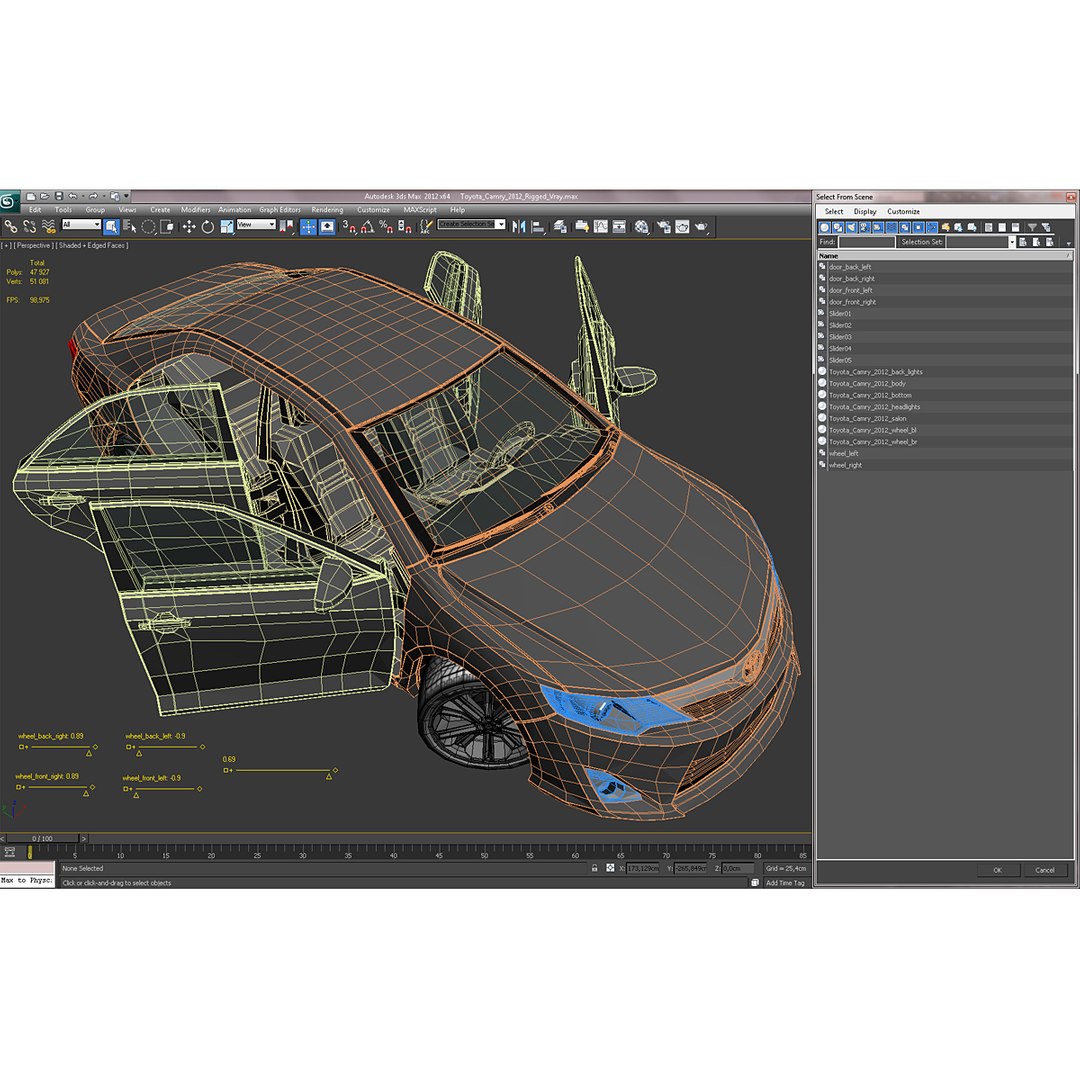
Task: Open mini curve editor icon beside timeline
Action: click(9, 853)
